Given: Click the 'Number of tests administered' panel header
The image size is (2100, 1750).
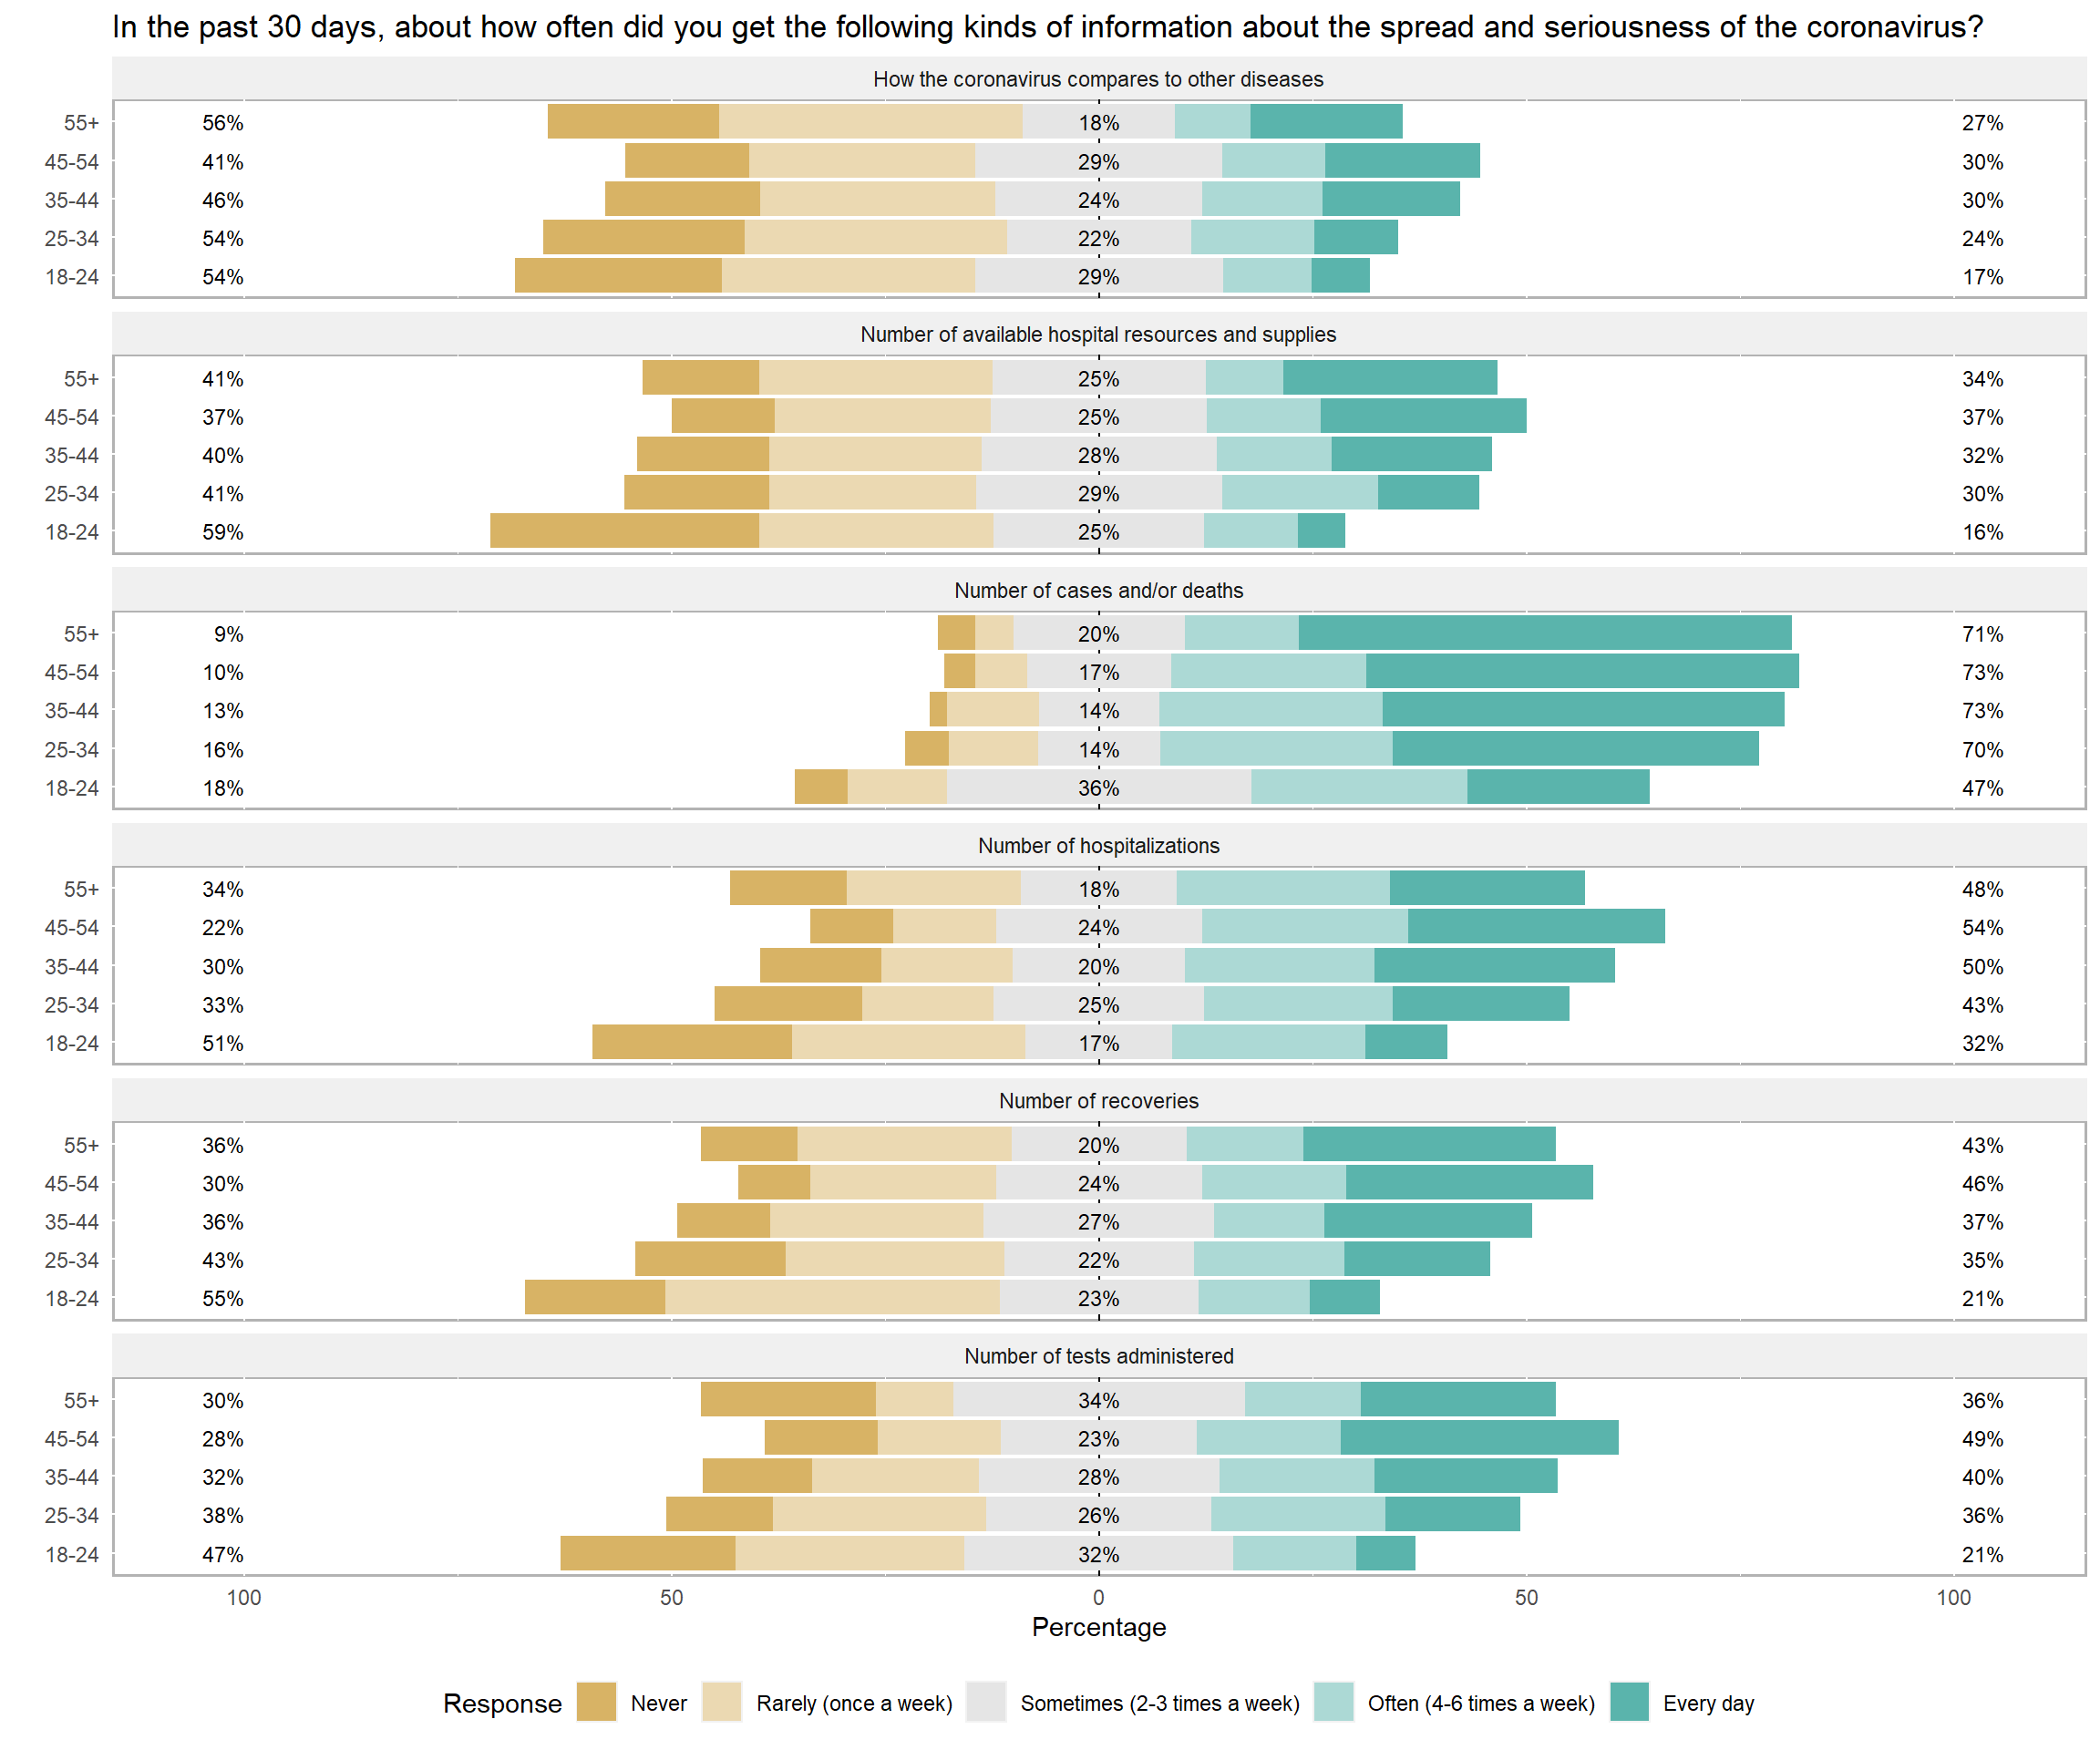Looking at the screenshot, I should (1098, 1356).
